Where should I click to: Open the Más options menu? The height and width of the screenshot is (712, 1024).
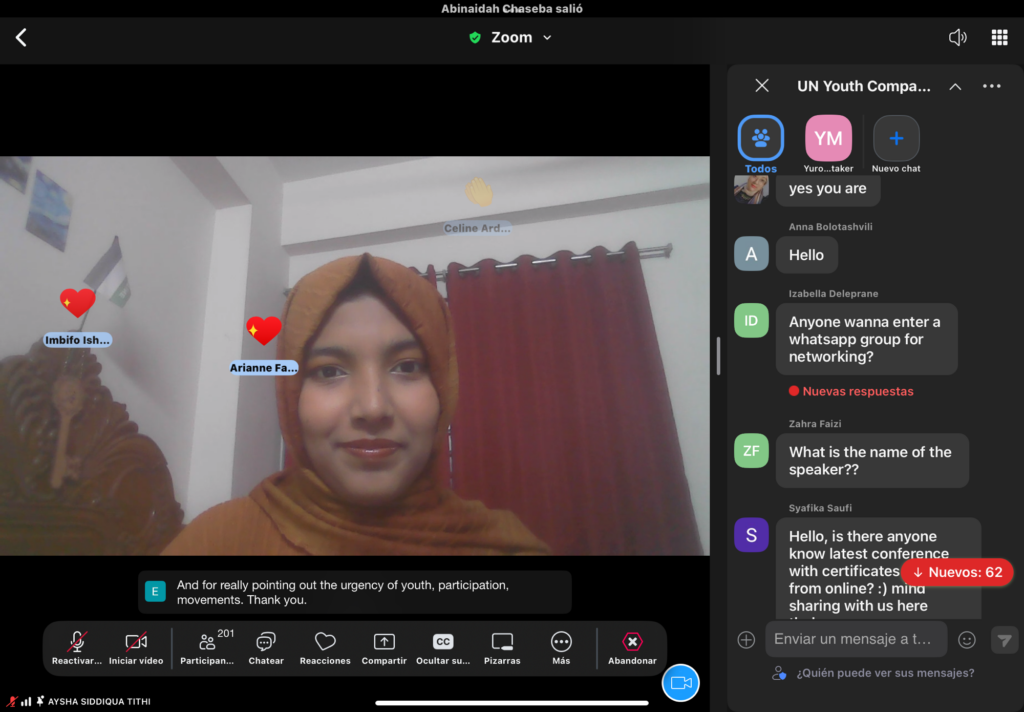(561, 647)
